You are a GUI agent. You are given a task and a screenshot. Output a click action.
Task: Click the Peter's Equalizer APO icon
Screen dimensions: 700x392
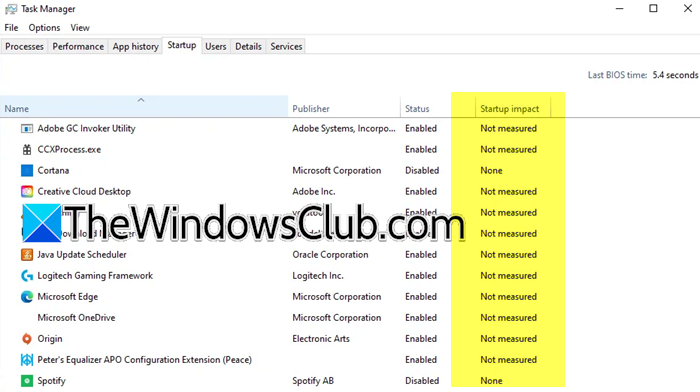[27, 360]
